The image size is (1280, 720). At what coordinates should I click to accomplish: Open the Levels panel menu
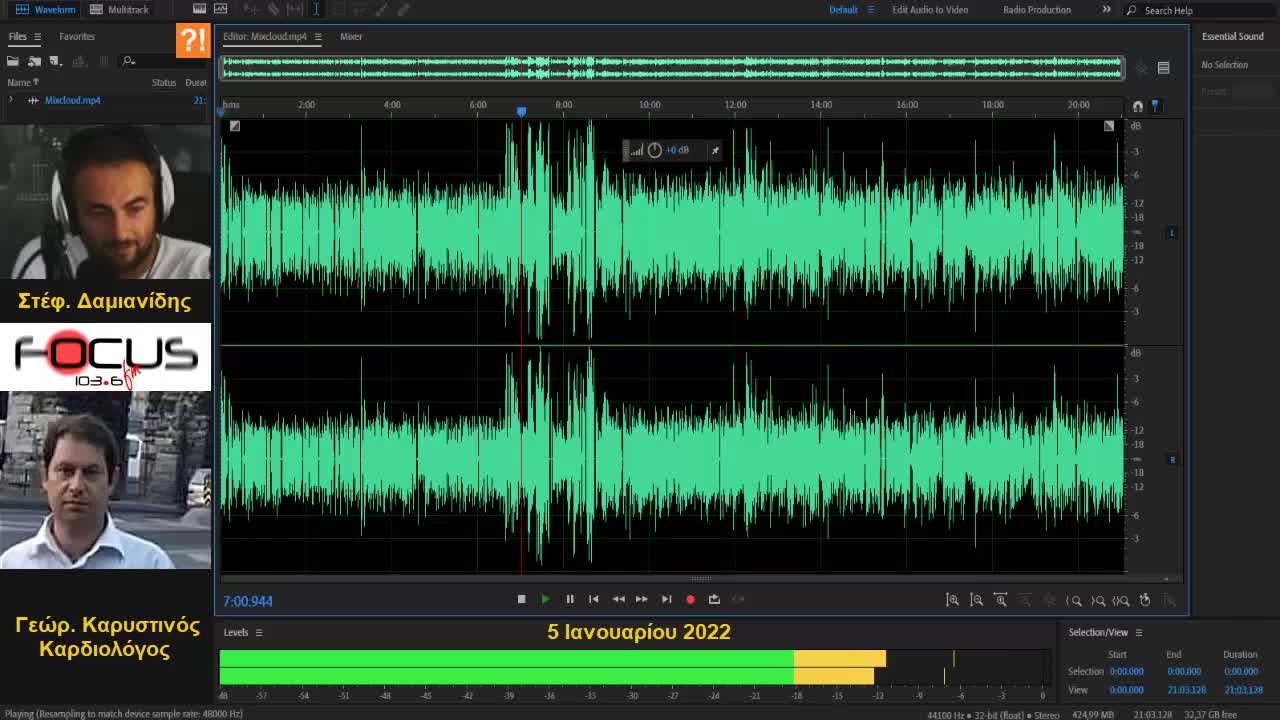tap(258, 633)
